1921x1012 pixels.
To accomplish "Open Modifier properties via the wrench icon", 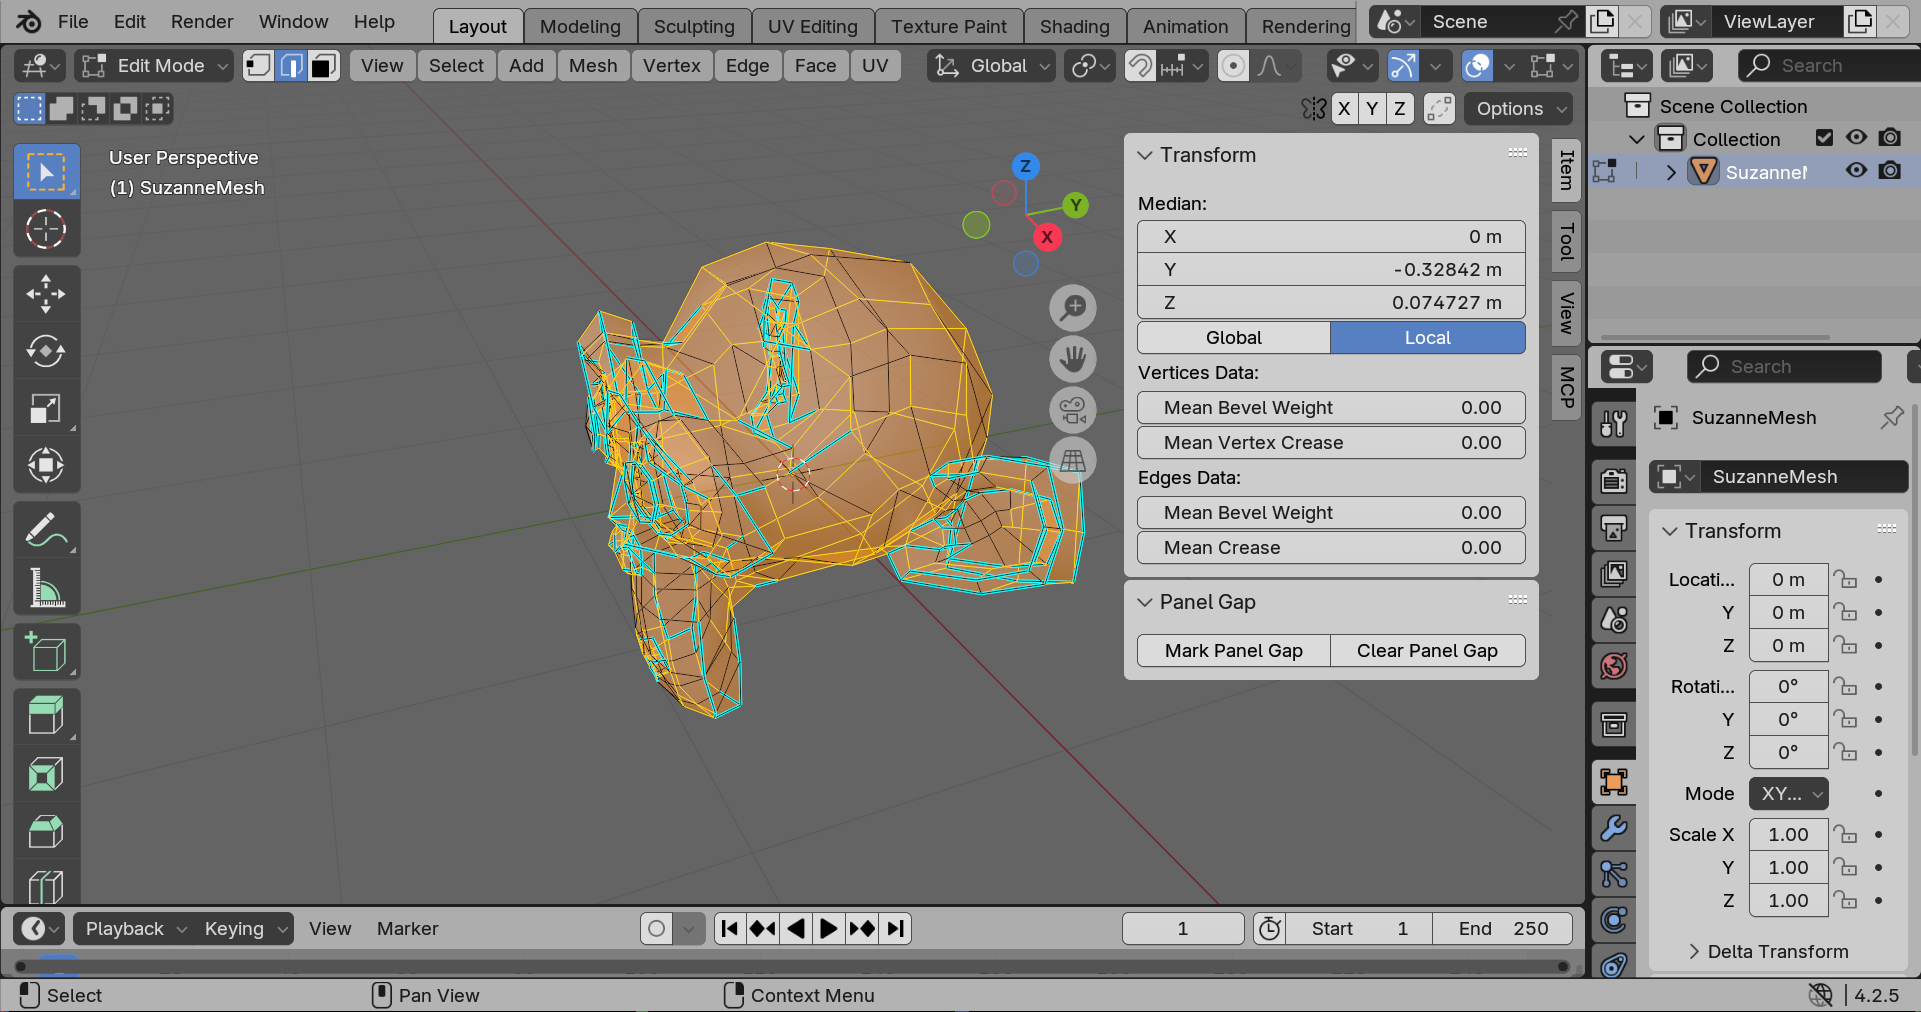I will [x=1613, y=828].
